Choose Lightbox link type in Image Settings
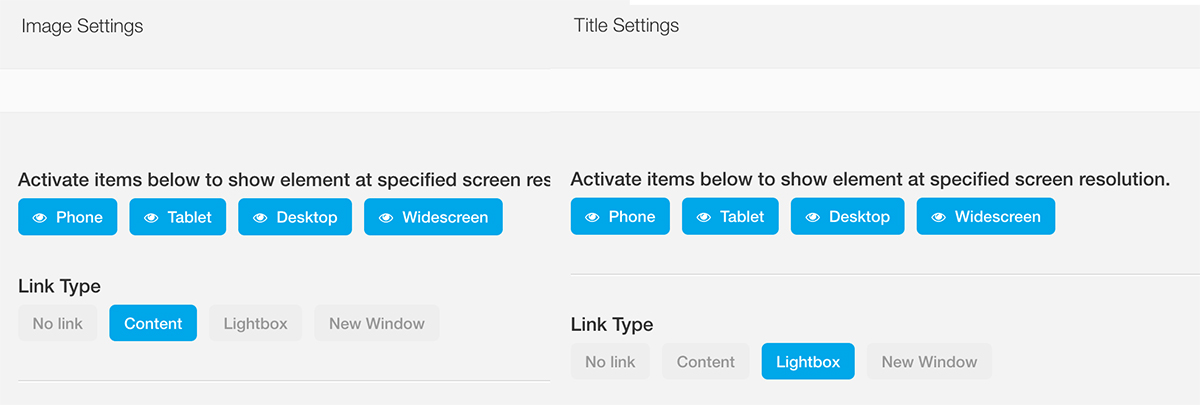The width and height of the screenshot is (1200, 405). click(x=255, y=324)
